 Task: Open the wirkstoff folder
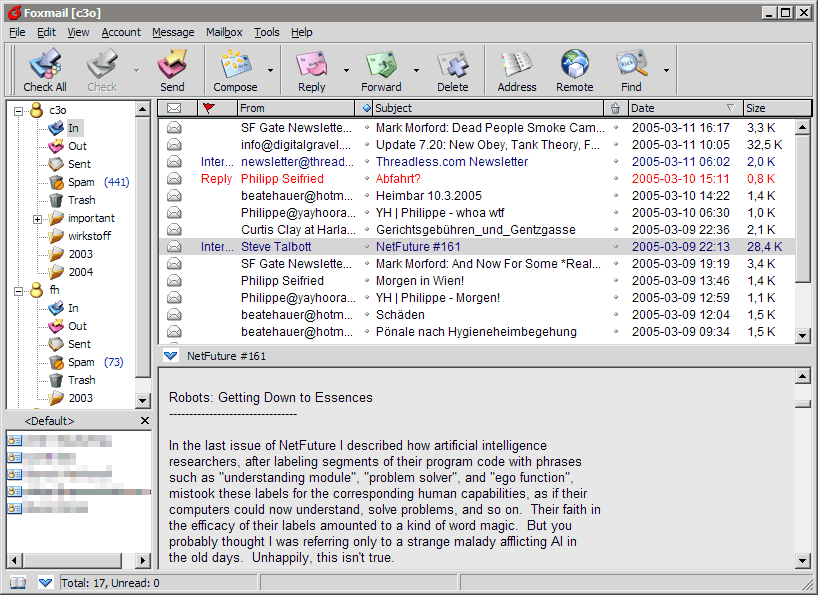(89, 236)
